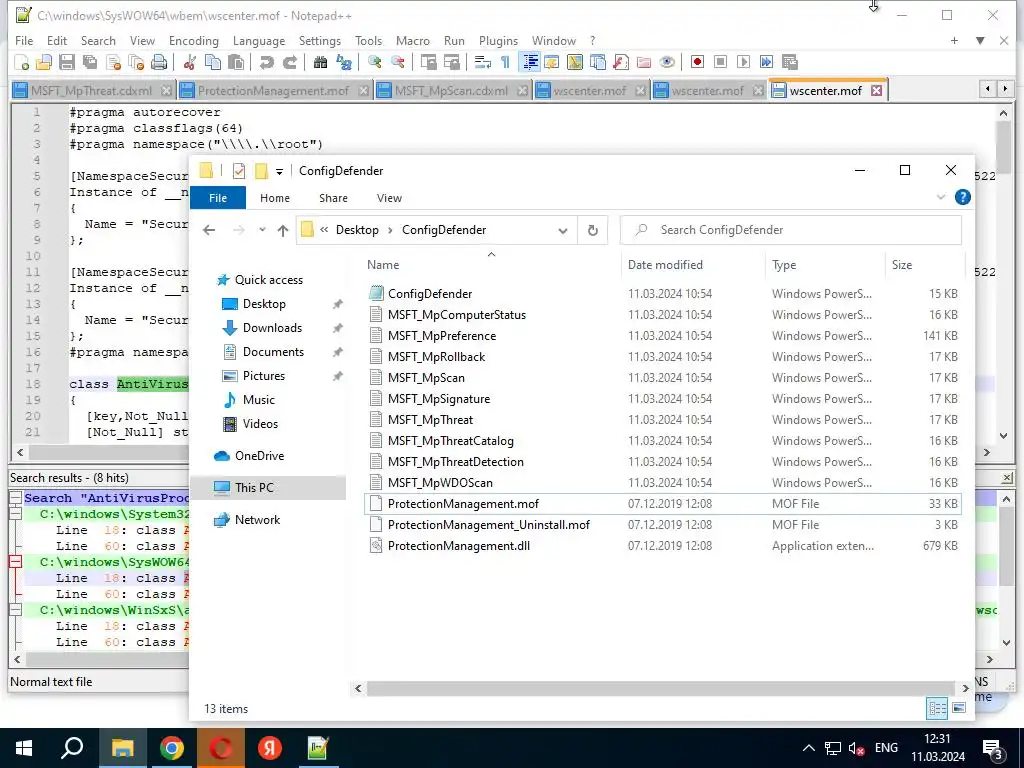Zoom out using the toolbar magnifier
Screen dimensions: 1024x768
pyautogui.click(x=397, y=63)
